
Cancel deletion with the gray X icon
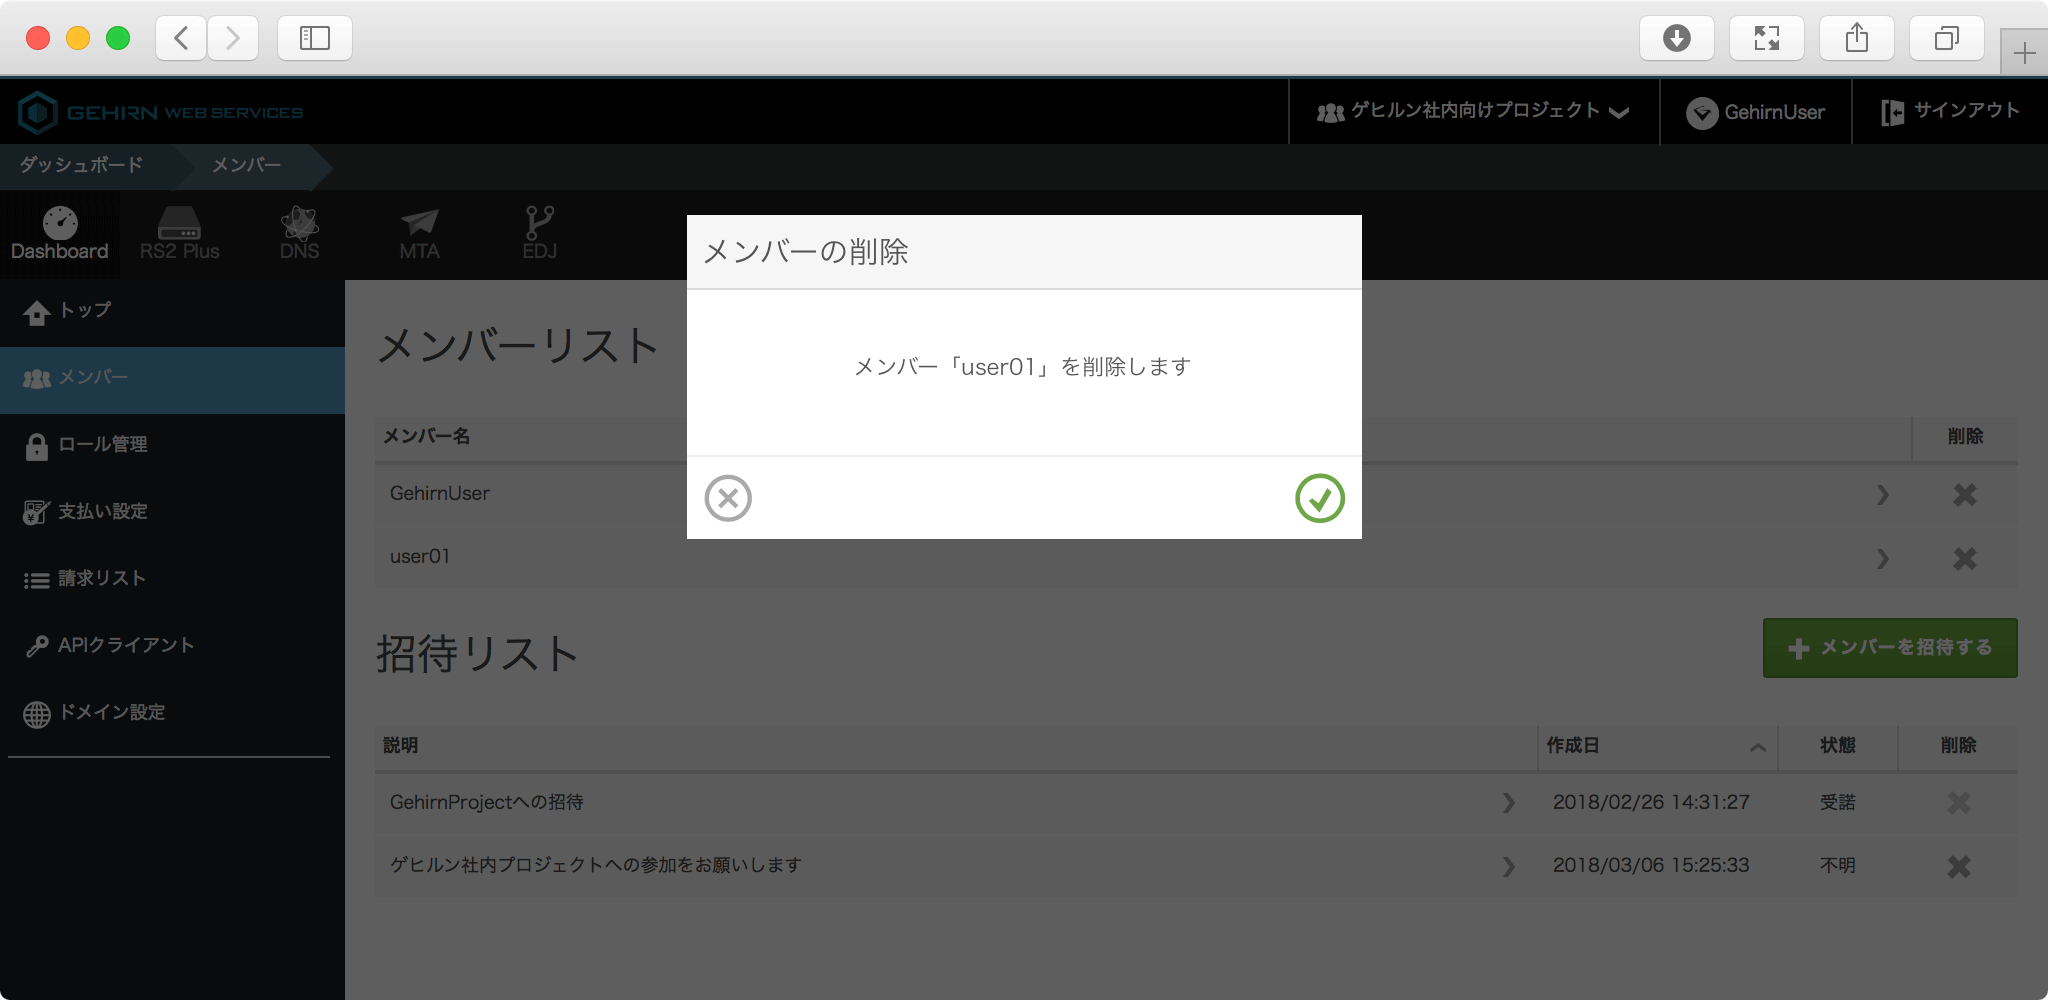(x=728, y=498)
